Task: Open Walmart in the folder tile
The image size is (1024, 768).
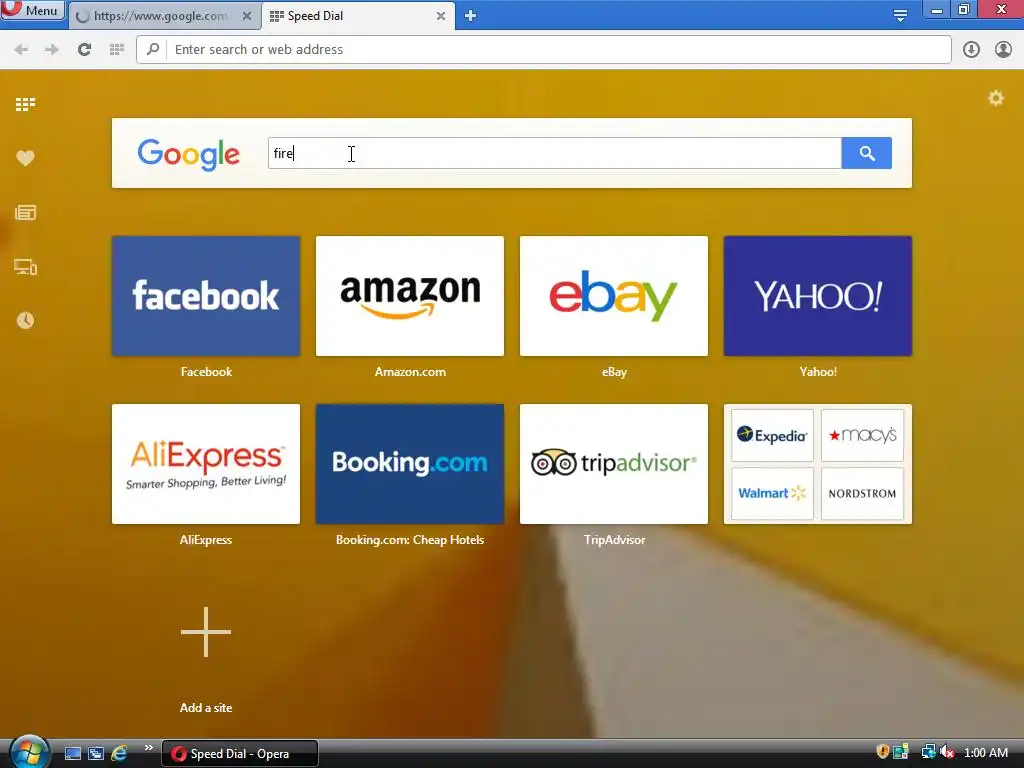Action: pyautogui.click(x=772, y=493)
